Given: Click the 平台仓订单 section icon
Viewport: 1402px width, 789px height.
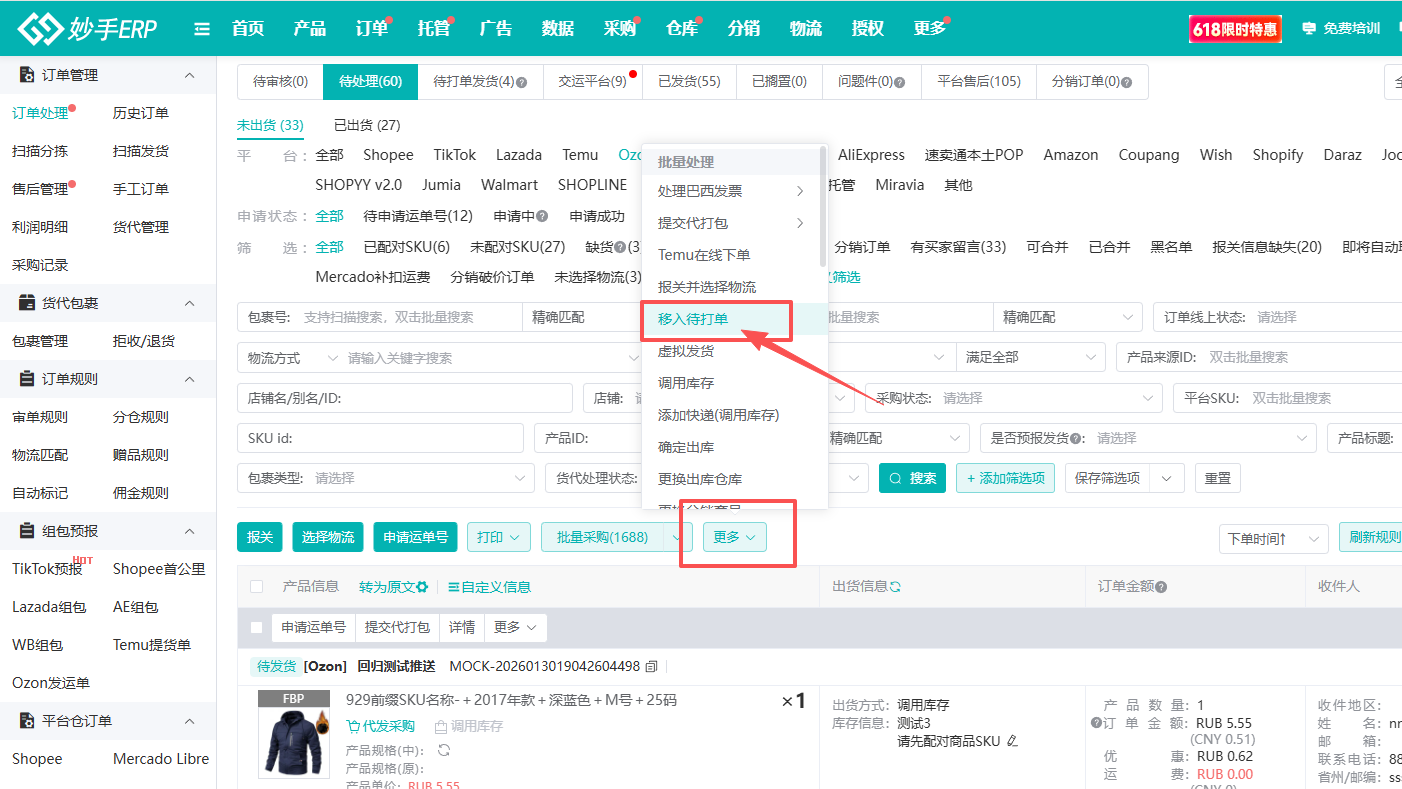Looking at the screenshot, I should point(26,721).
